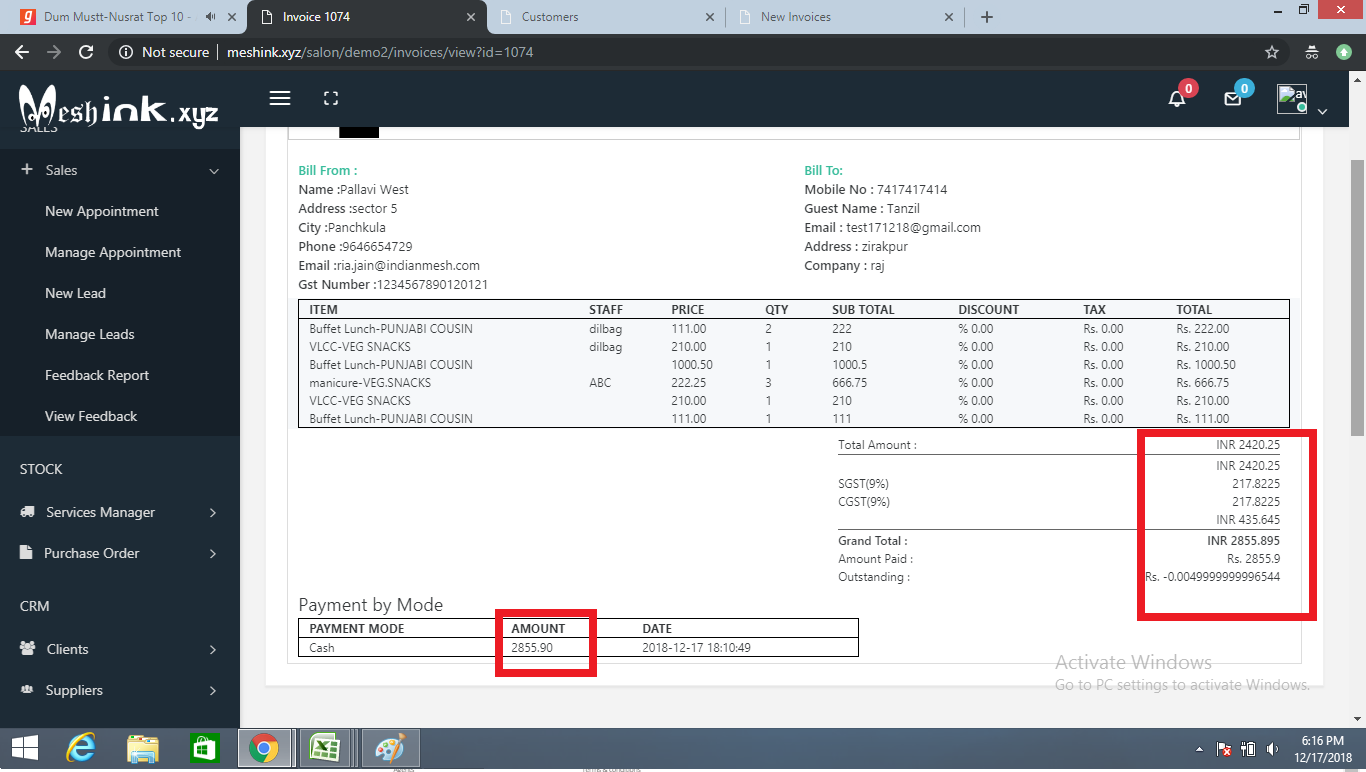1366x772 pixels.
Task: Reload the page using refresh icon
Action: (x=86, y=52)
